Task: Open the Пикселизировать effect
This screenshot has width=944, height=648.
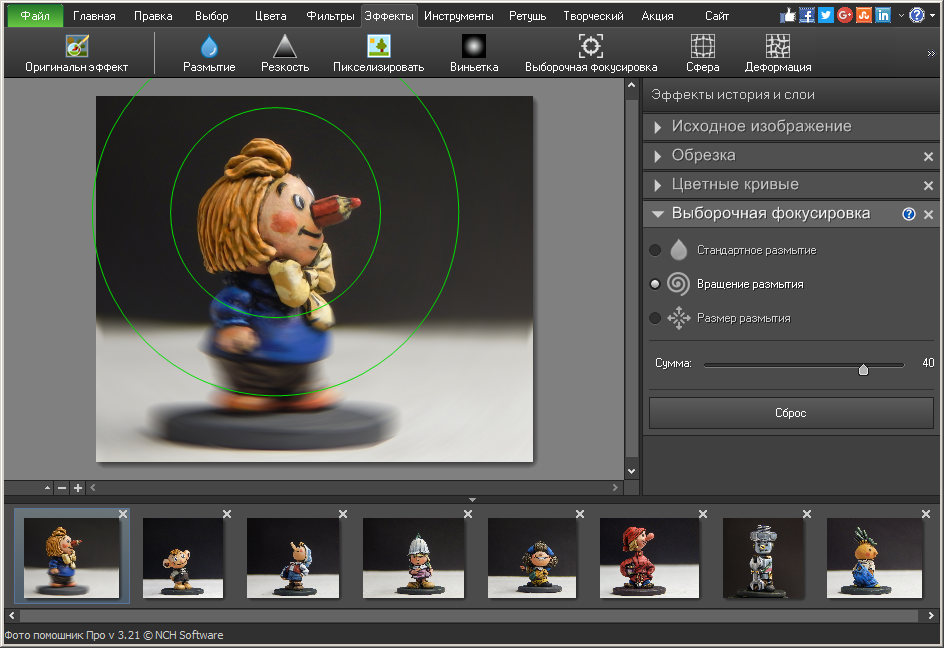Action: click(378, 47)
